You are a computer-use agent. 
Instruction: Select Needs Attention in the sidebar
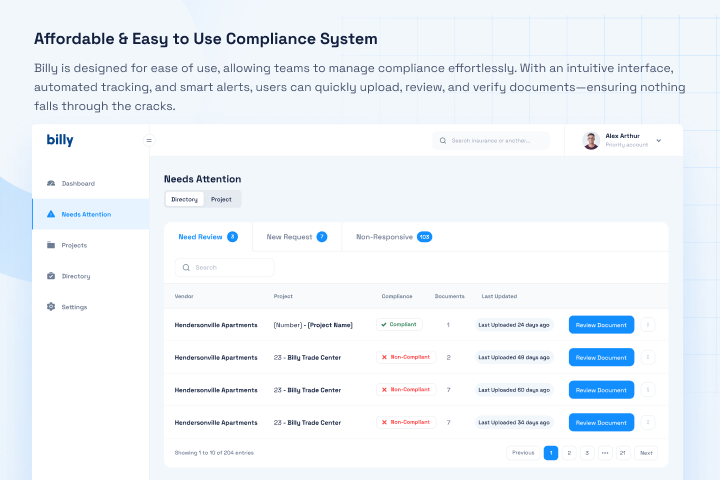pos(90,214)
